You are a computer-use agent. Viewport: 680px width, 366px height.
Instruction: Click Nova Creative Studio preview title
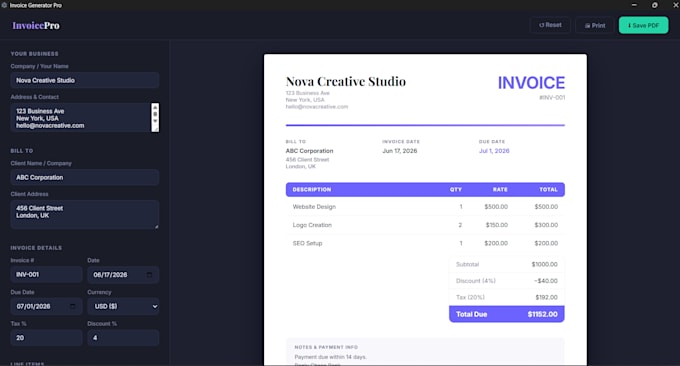pyautogui.click(x=346, y=82)
